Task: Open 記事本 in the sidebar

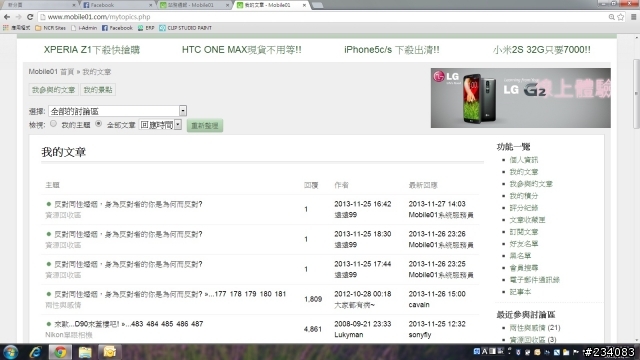Action: click(520, 292)
